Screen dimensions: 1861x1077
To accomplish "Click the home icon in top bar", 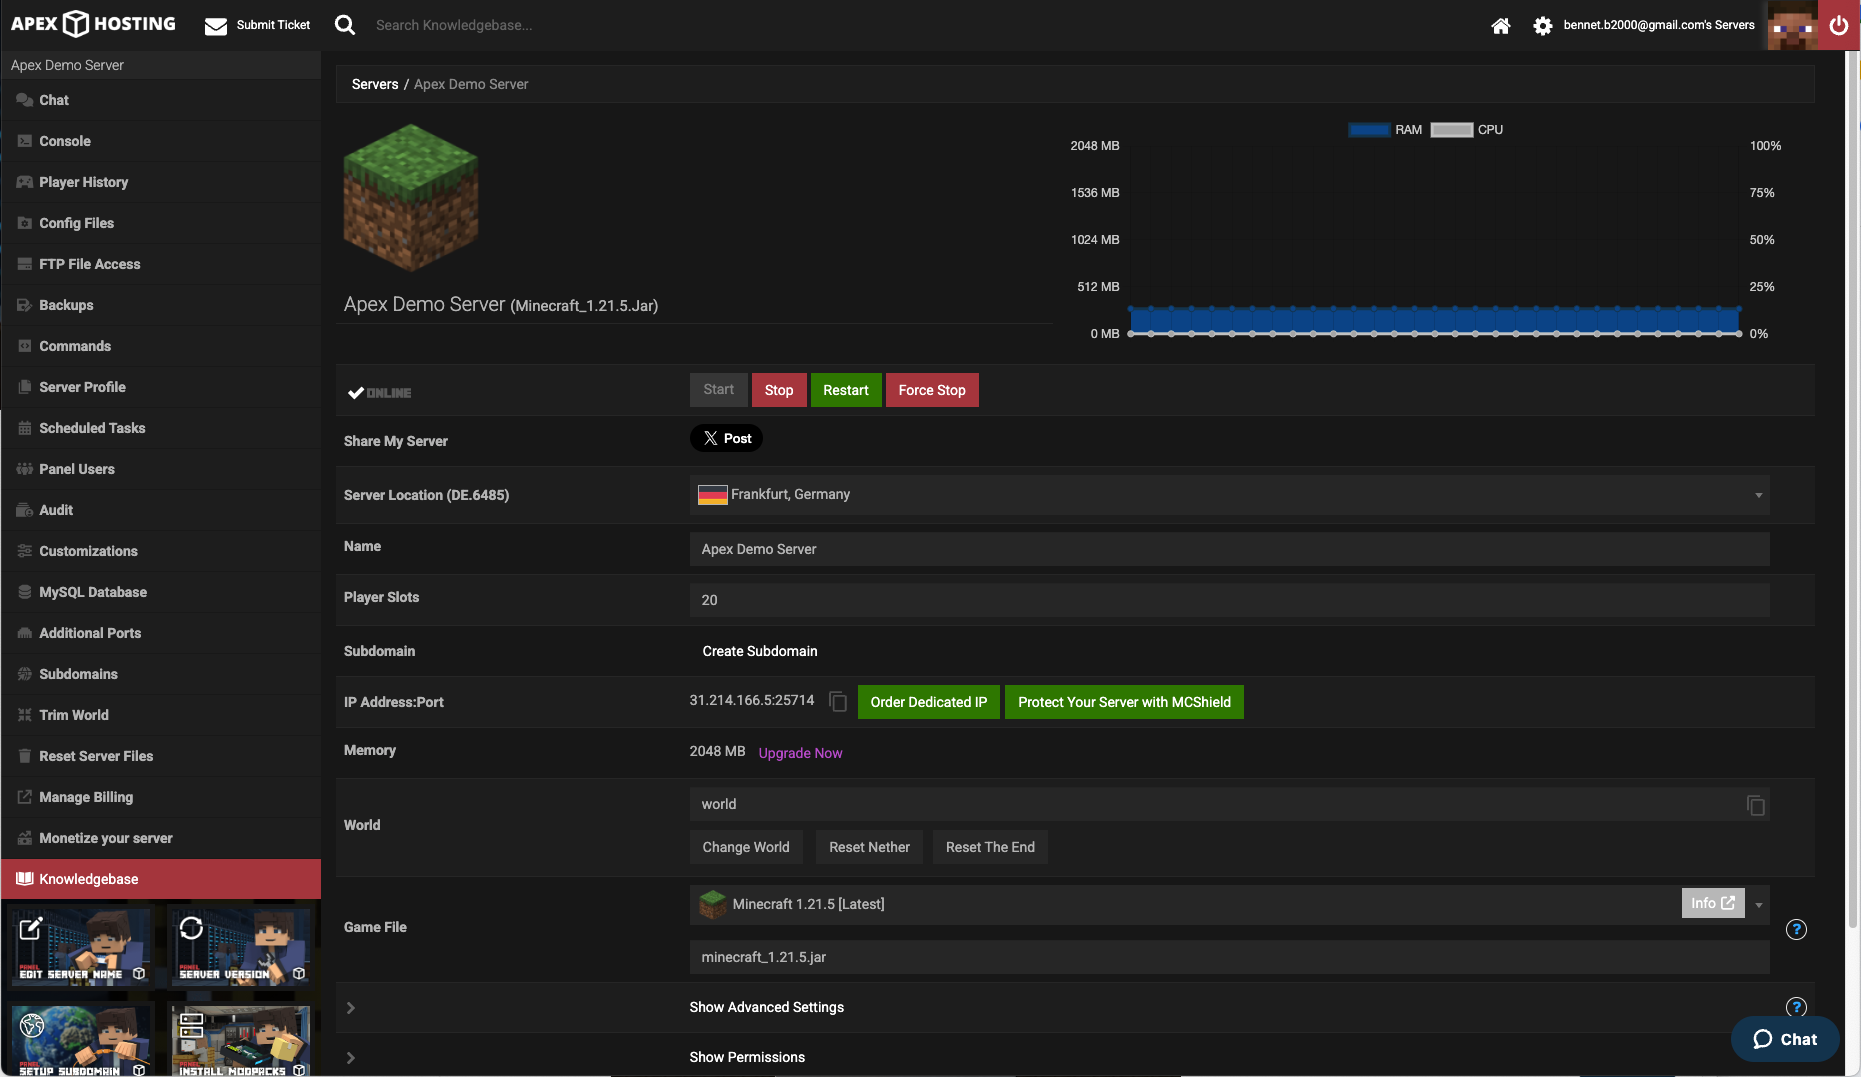I will click(x=1500, y=26).
